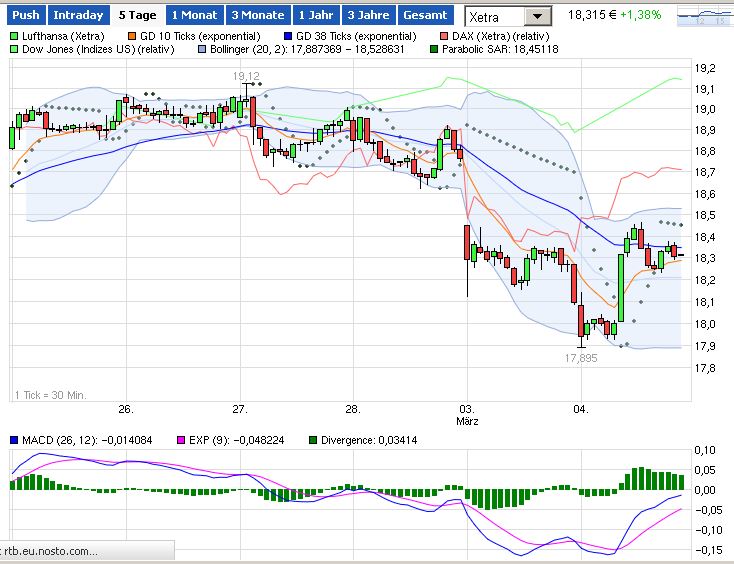Click the 17,8 price axis label
The height and width of the screenshot is (564, 734).
point(705,368)
